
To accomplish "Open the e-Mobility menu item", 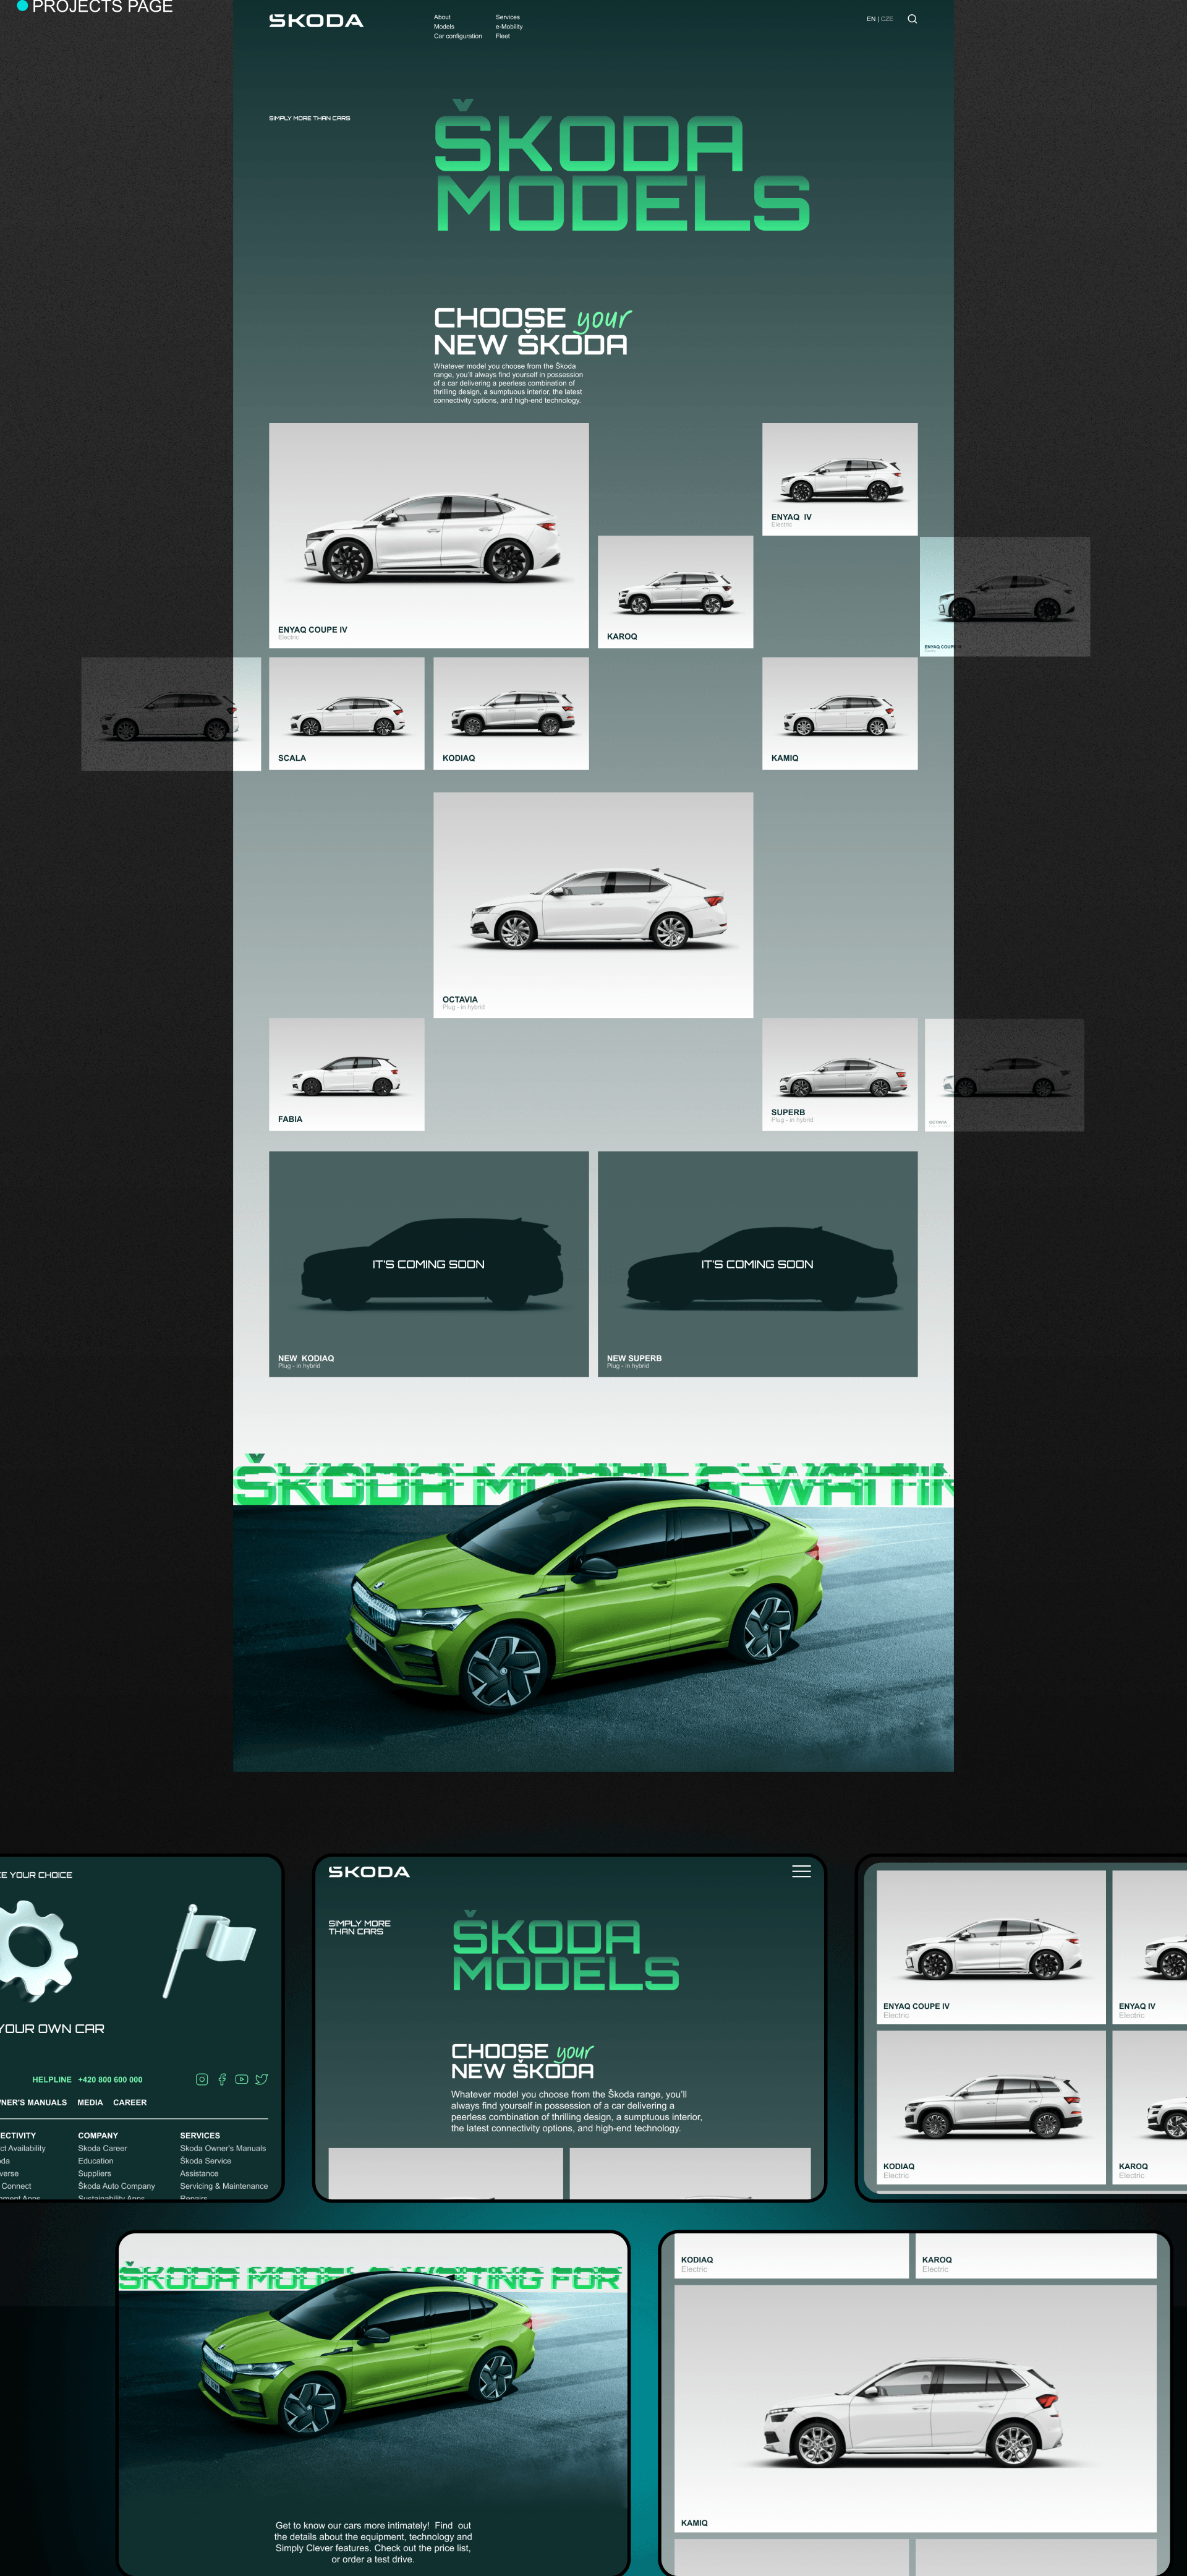I will 509,27.
